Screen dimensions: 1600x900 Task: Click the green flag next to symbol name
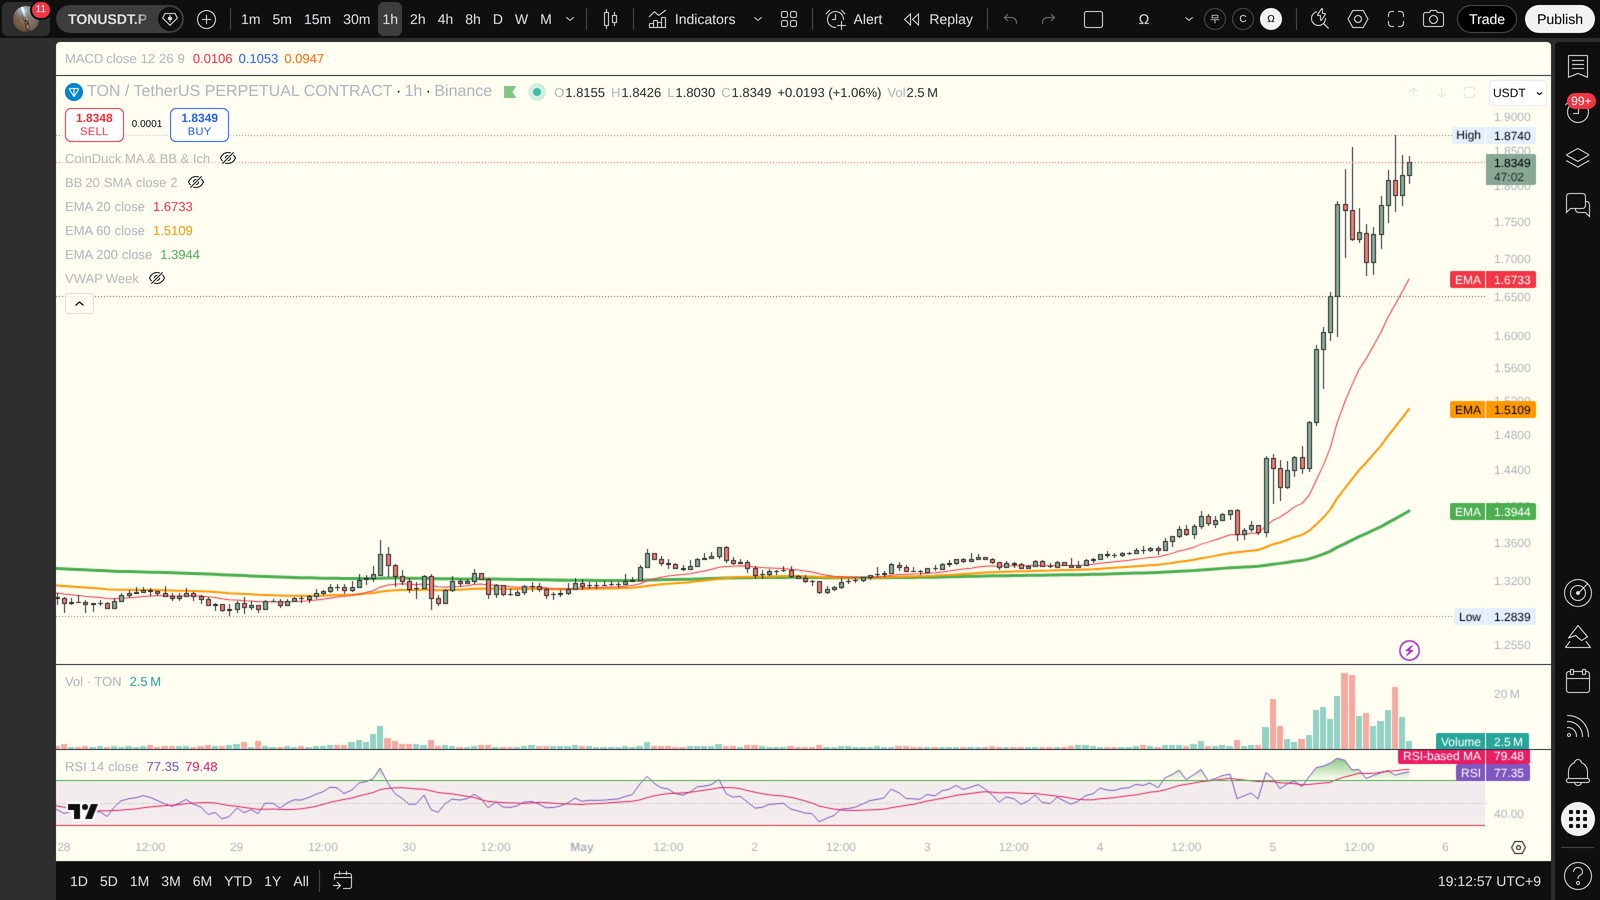point(510,92)
